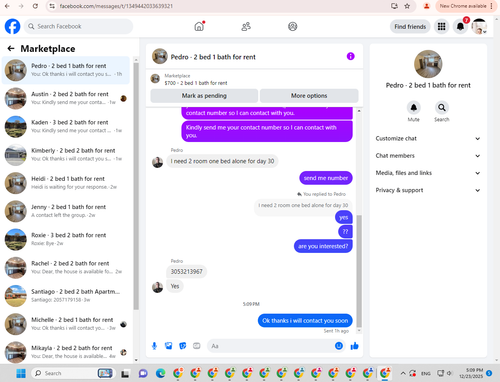
Task: Open Kaden - 3 bed 2 bath conversation
Action: (66, 127)
